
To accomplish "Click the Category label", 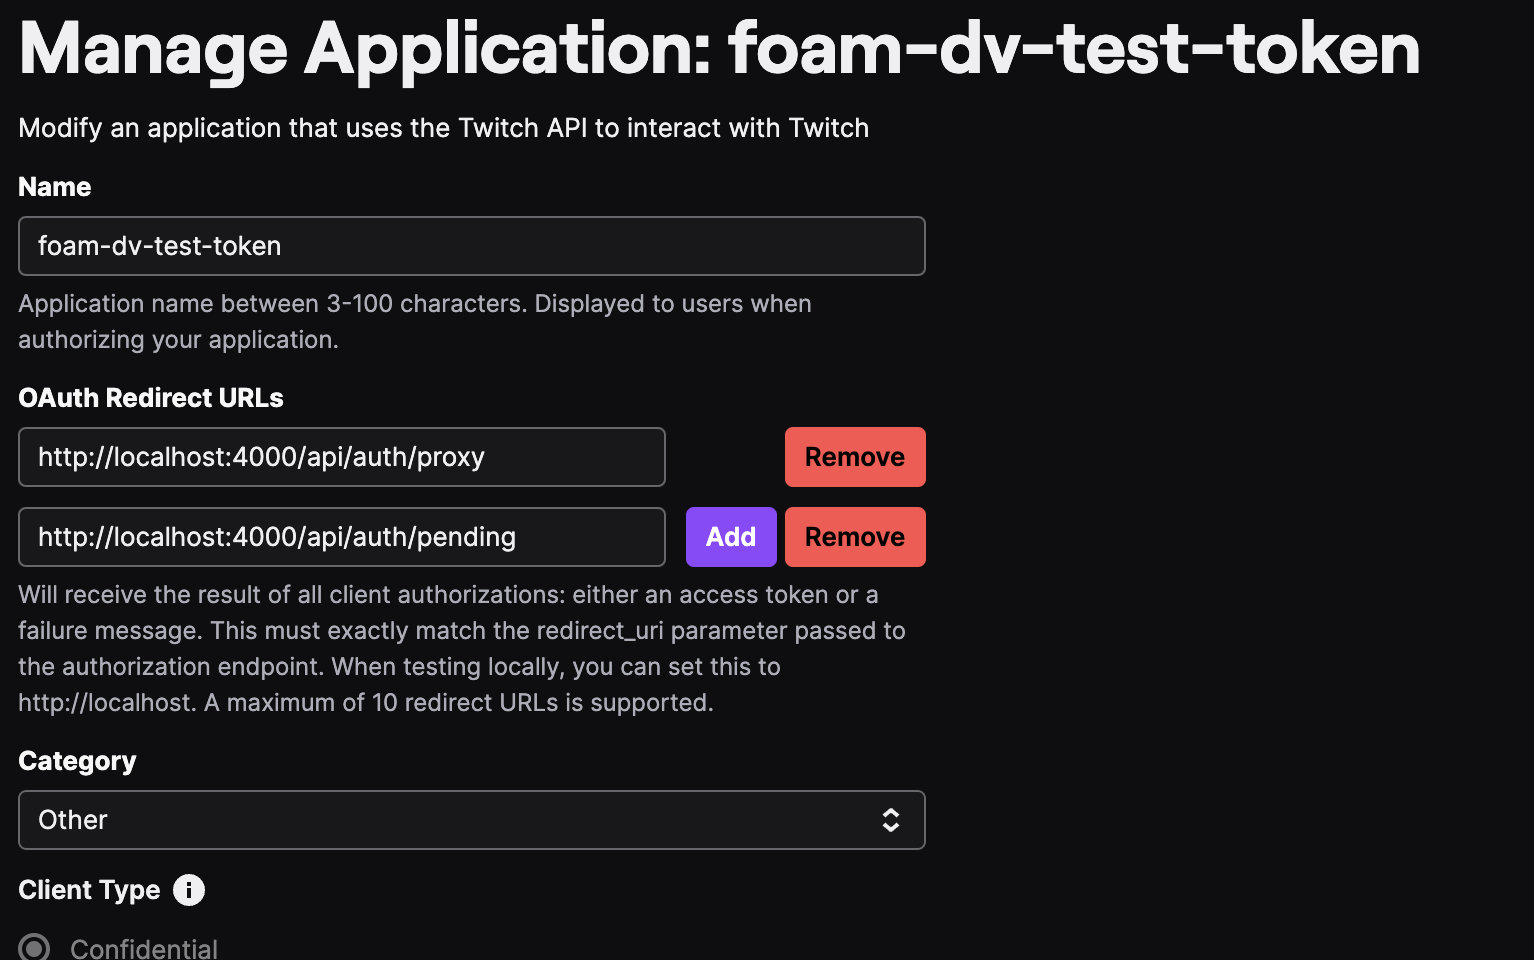I will pos(77,761).
